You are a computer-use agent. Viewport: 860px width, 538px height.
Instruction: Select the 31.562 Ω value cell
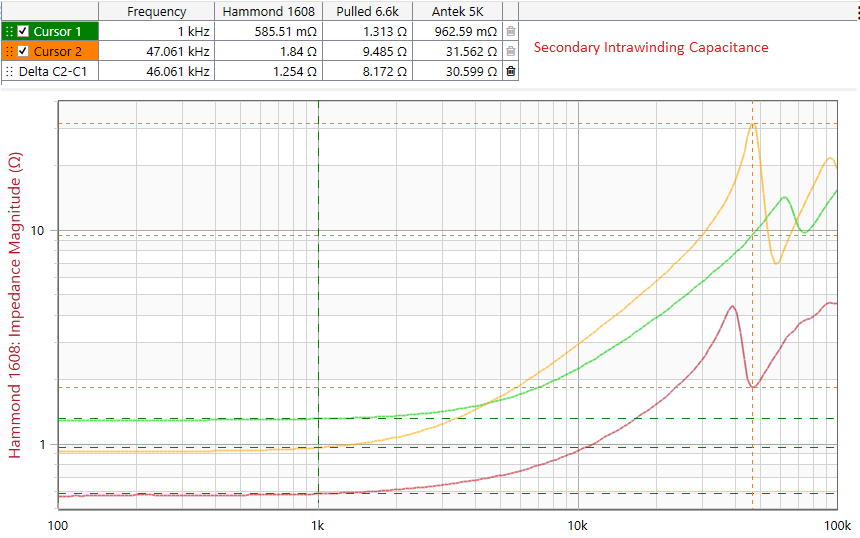(x=457, y=52)
